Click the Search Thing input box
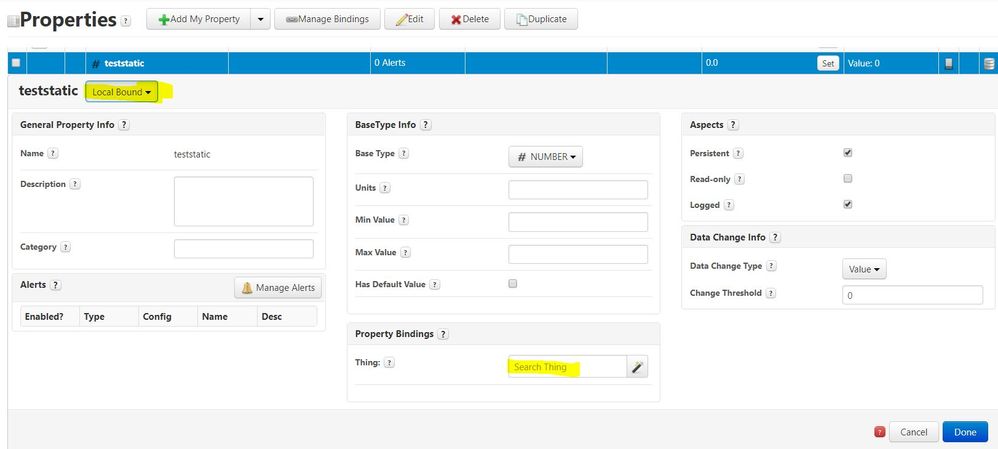998x449 pixels. (x=568, y=367)
